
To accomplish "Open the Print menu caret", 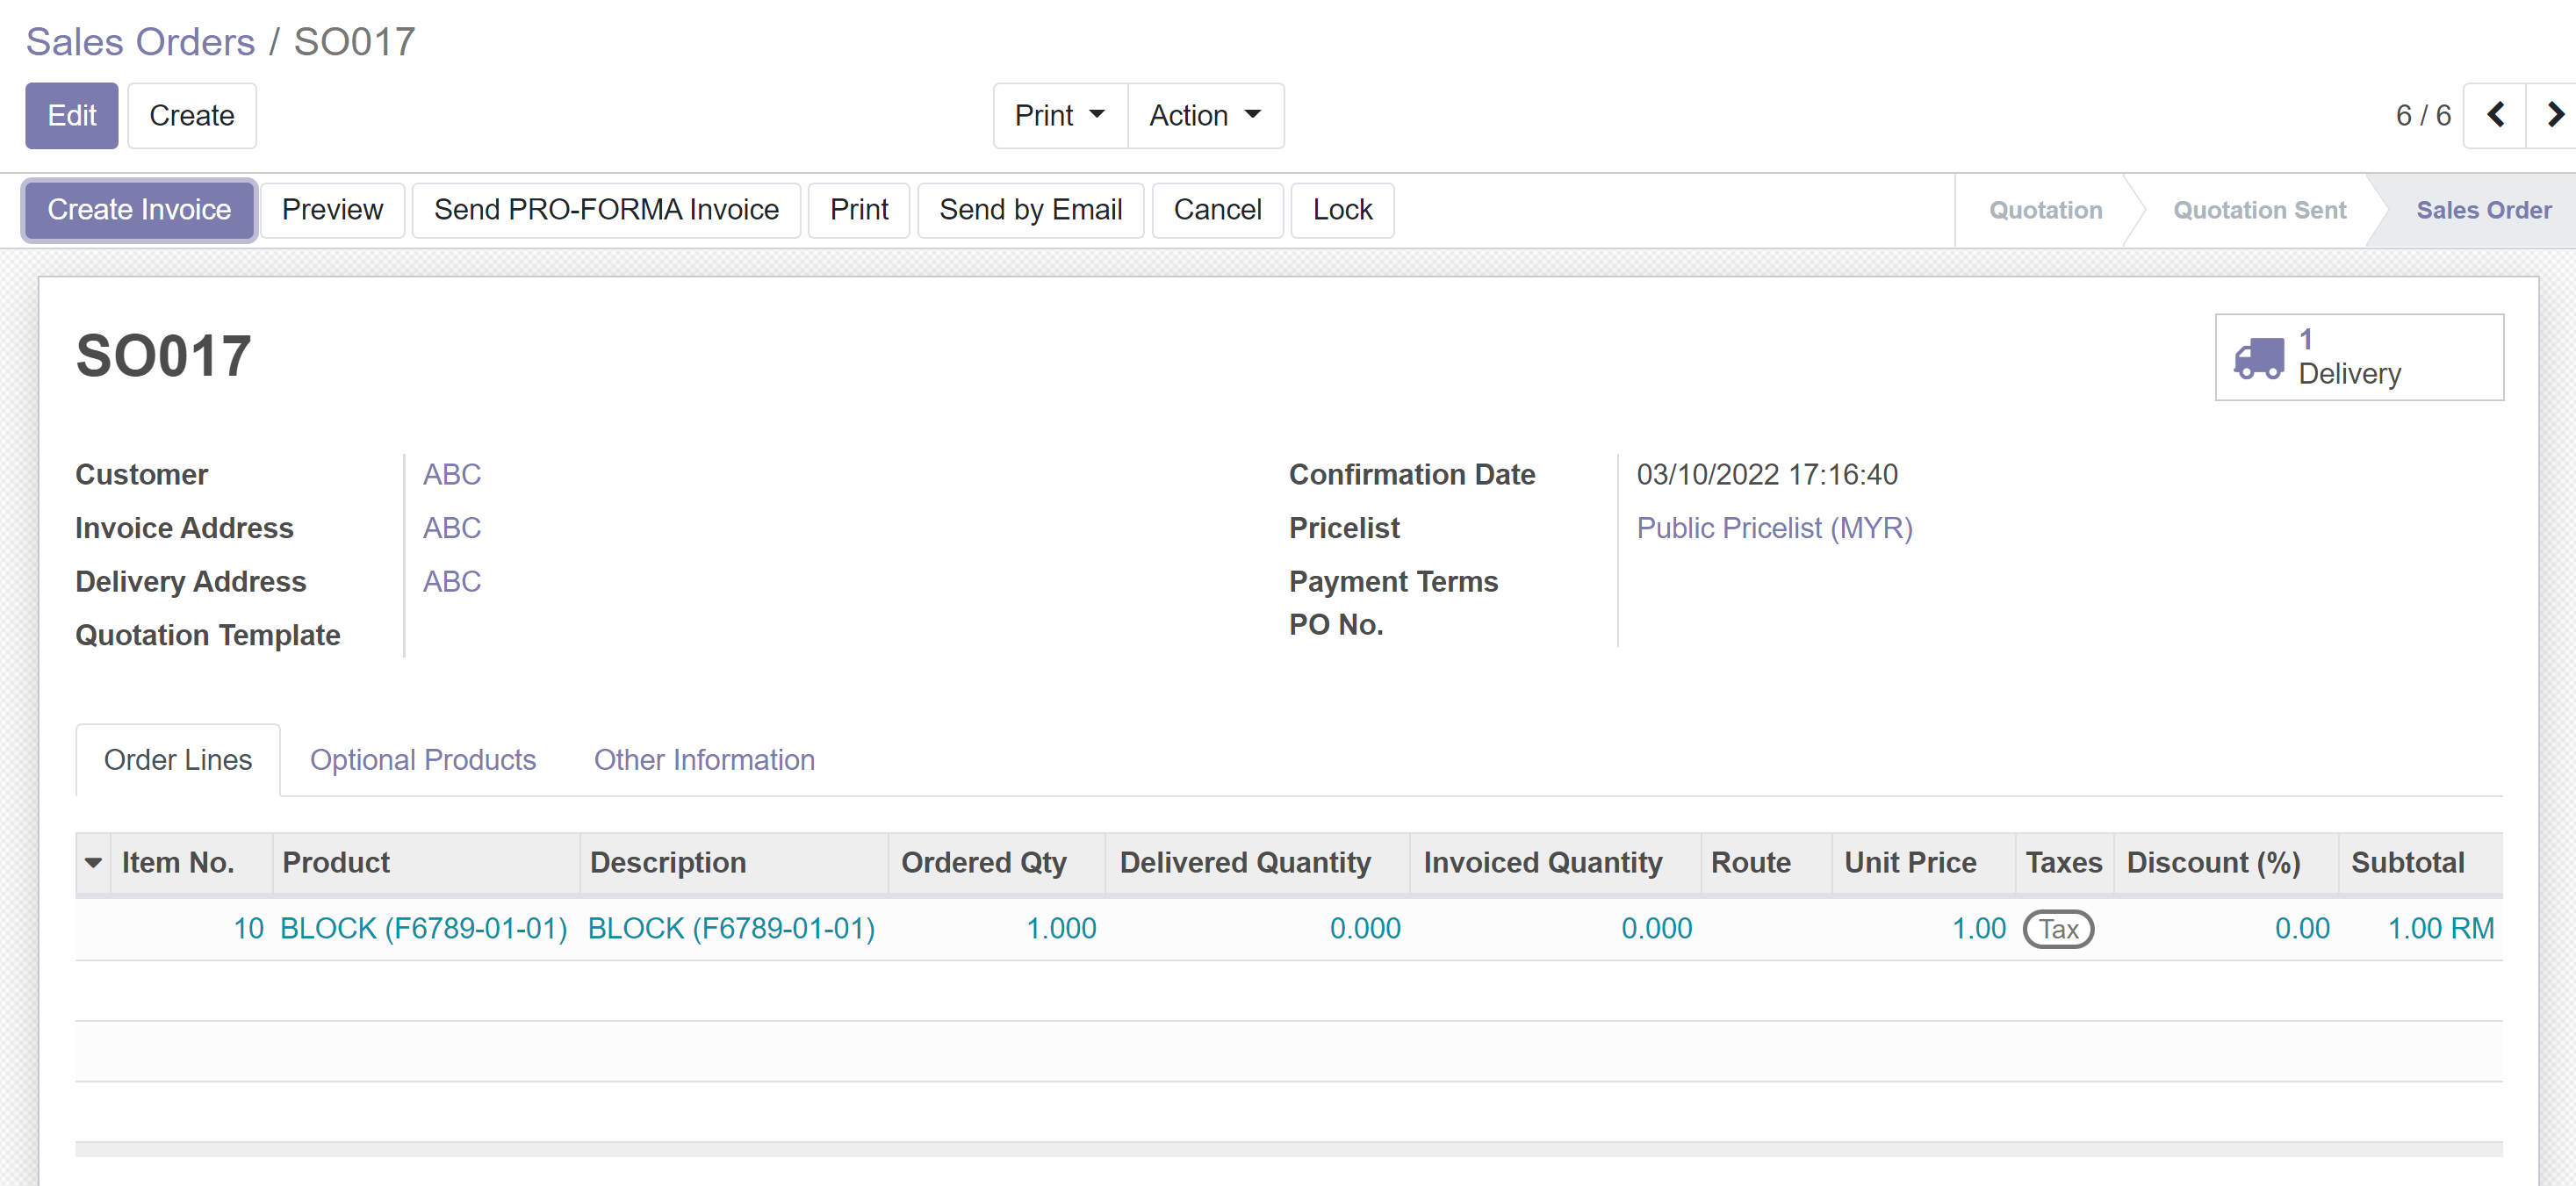I will 1097,115.
